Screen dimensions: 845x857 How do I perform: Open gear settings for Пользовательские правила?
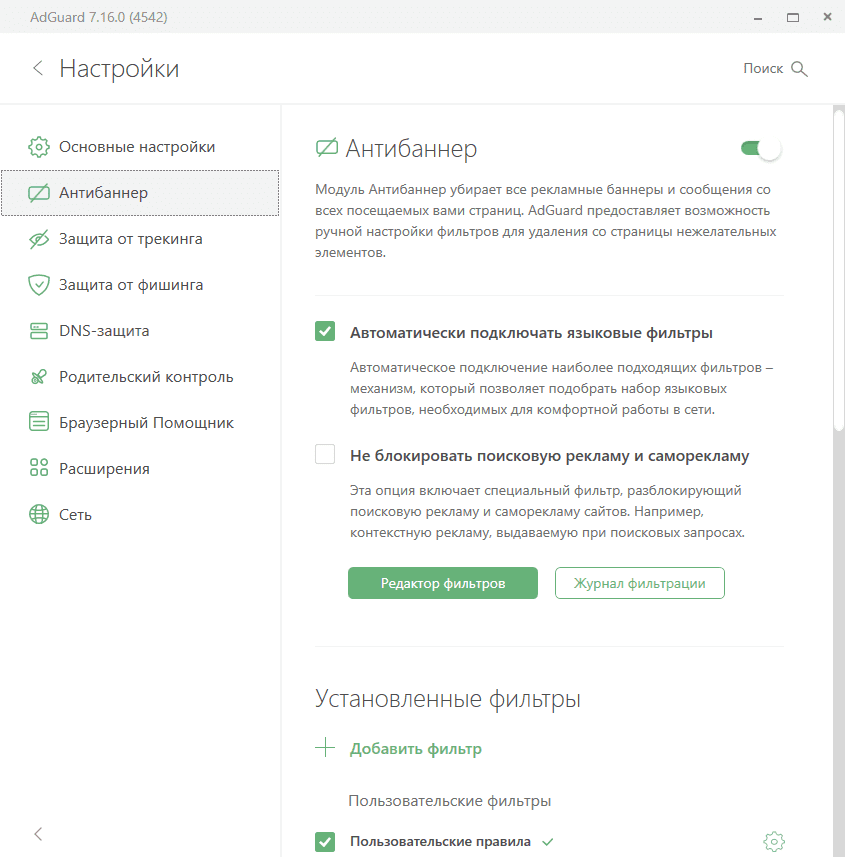(x=774, y=842)
